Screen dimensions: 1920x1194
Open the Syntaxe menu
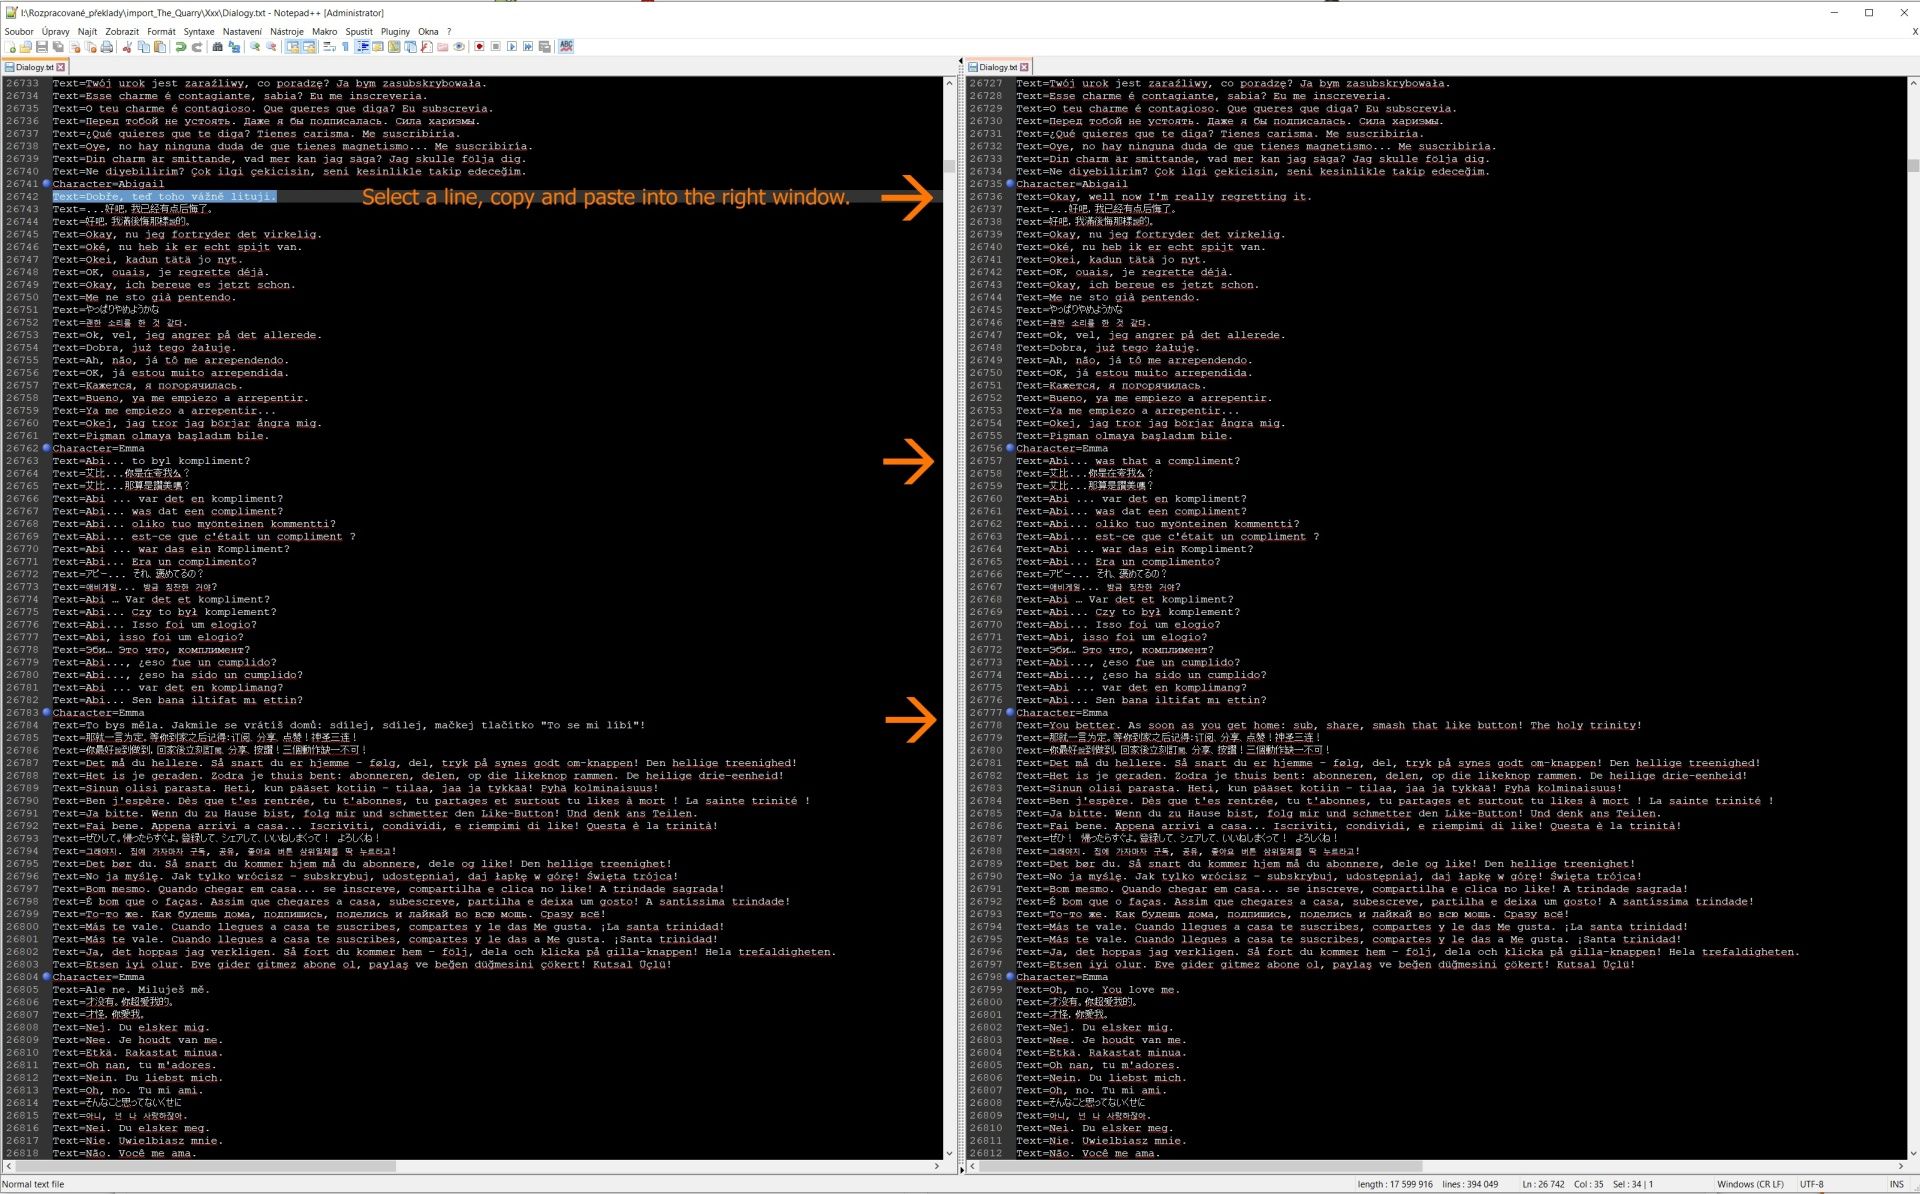[199, 31]
